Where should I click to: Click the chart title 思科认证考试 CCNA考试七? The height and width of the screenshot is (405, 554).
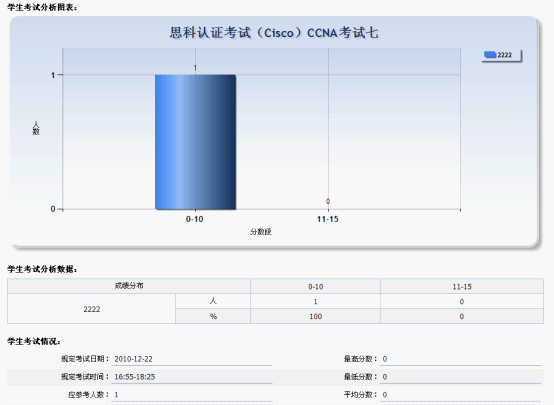coord(274,33)
